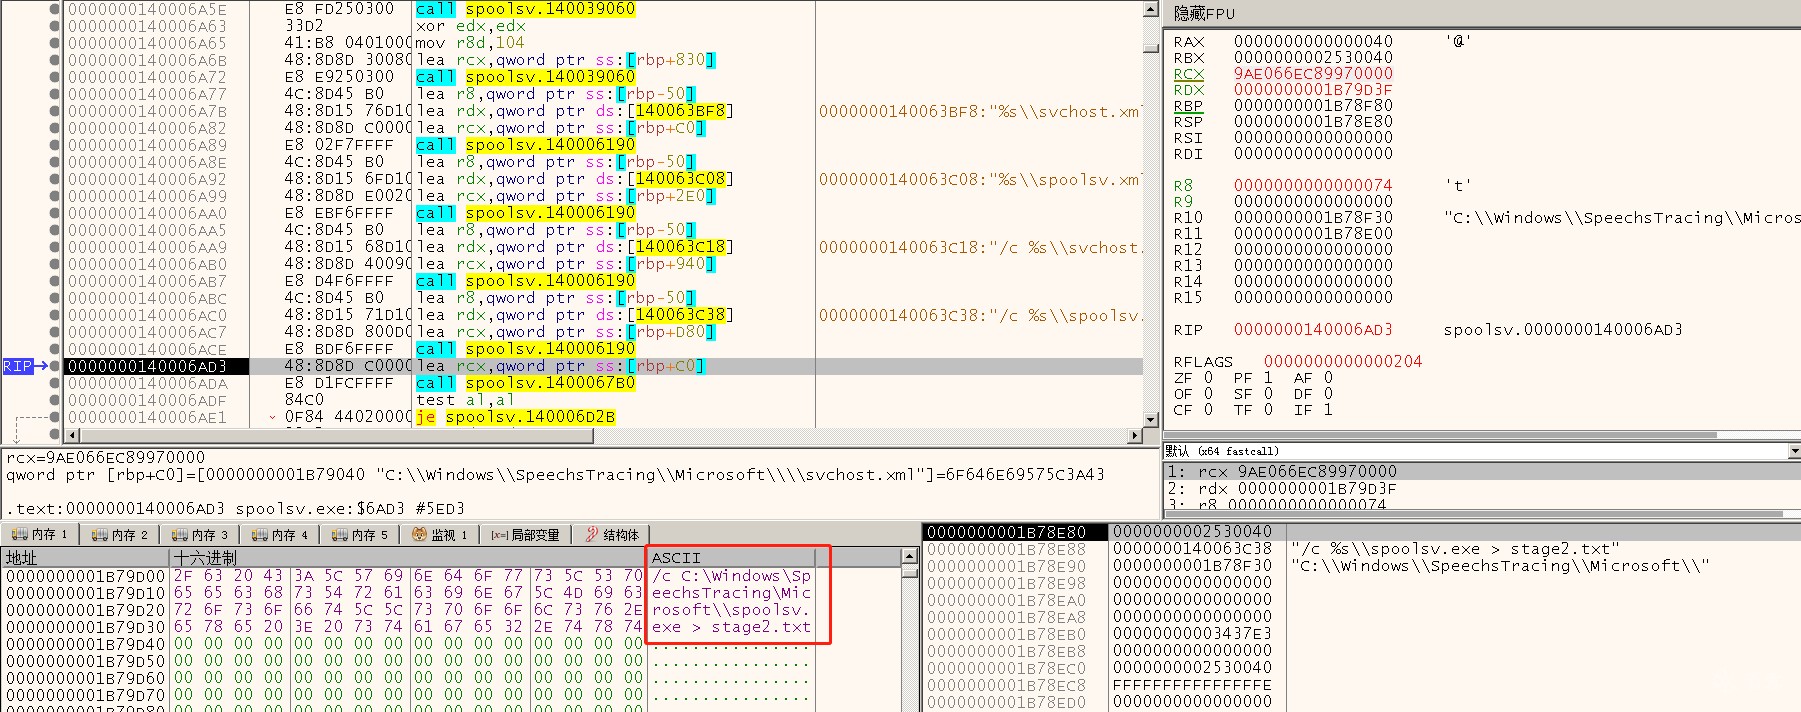Select dump row address 0000000001B79D00

[x=85, y=576]
